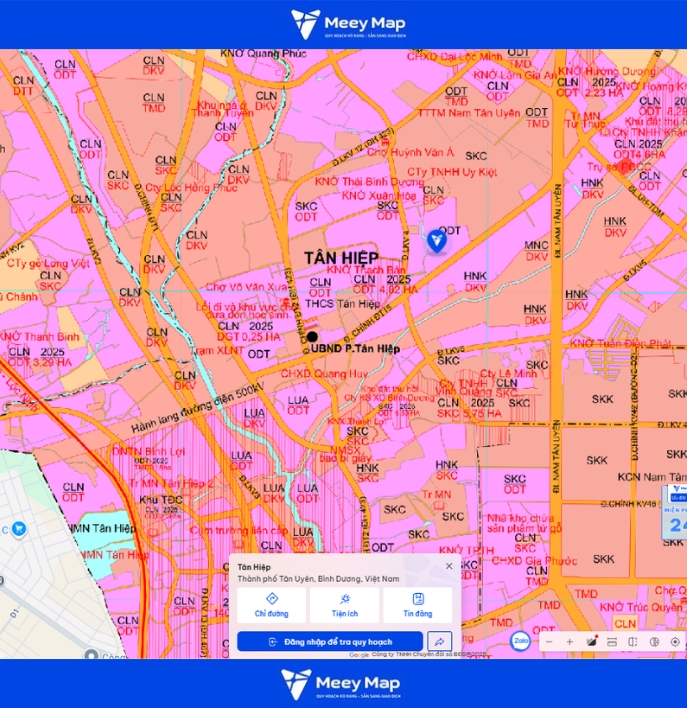Click the 'KNỞ Quang Phúc' label
687x708 pixels.
point(263,54)
